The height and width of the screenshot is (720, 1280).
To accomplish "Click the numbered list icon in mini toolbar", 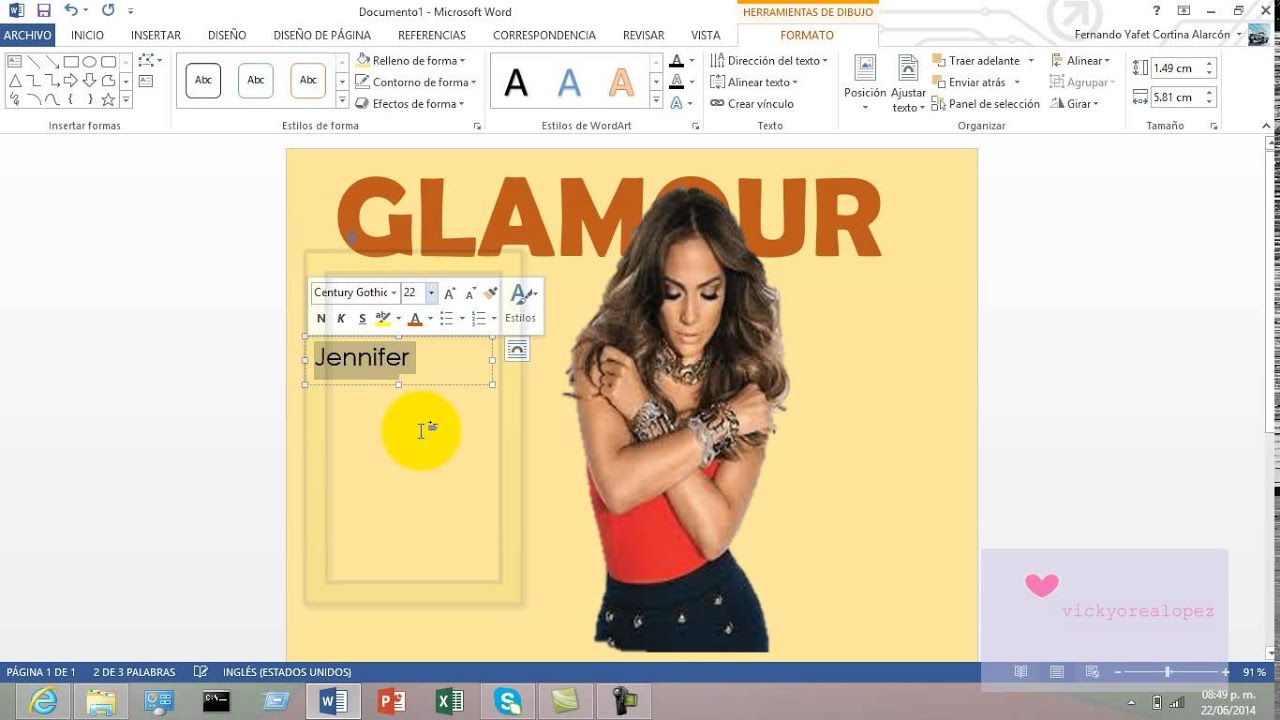I will coord(479,319).
